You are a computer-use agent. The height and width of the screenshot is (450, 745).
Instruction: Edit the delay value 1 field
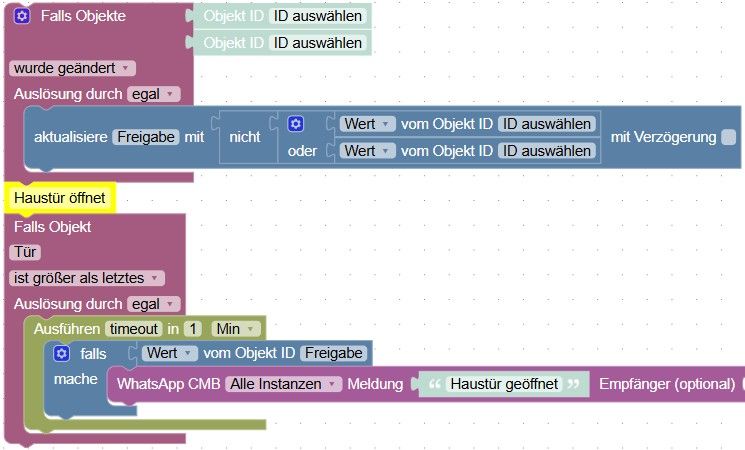point(193,329)
